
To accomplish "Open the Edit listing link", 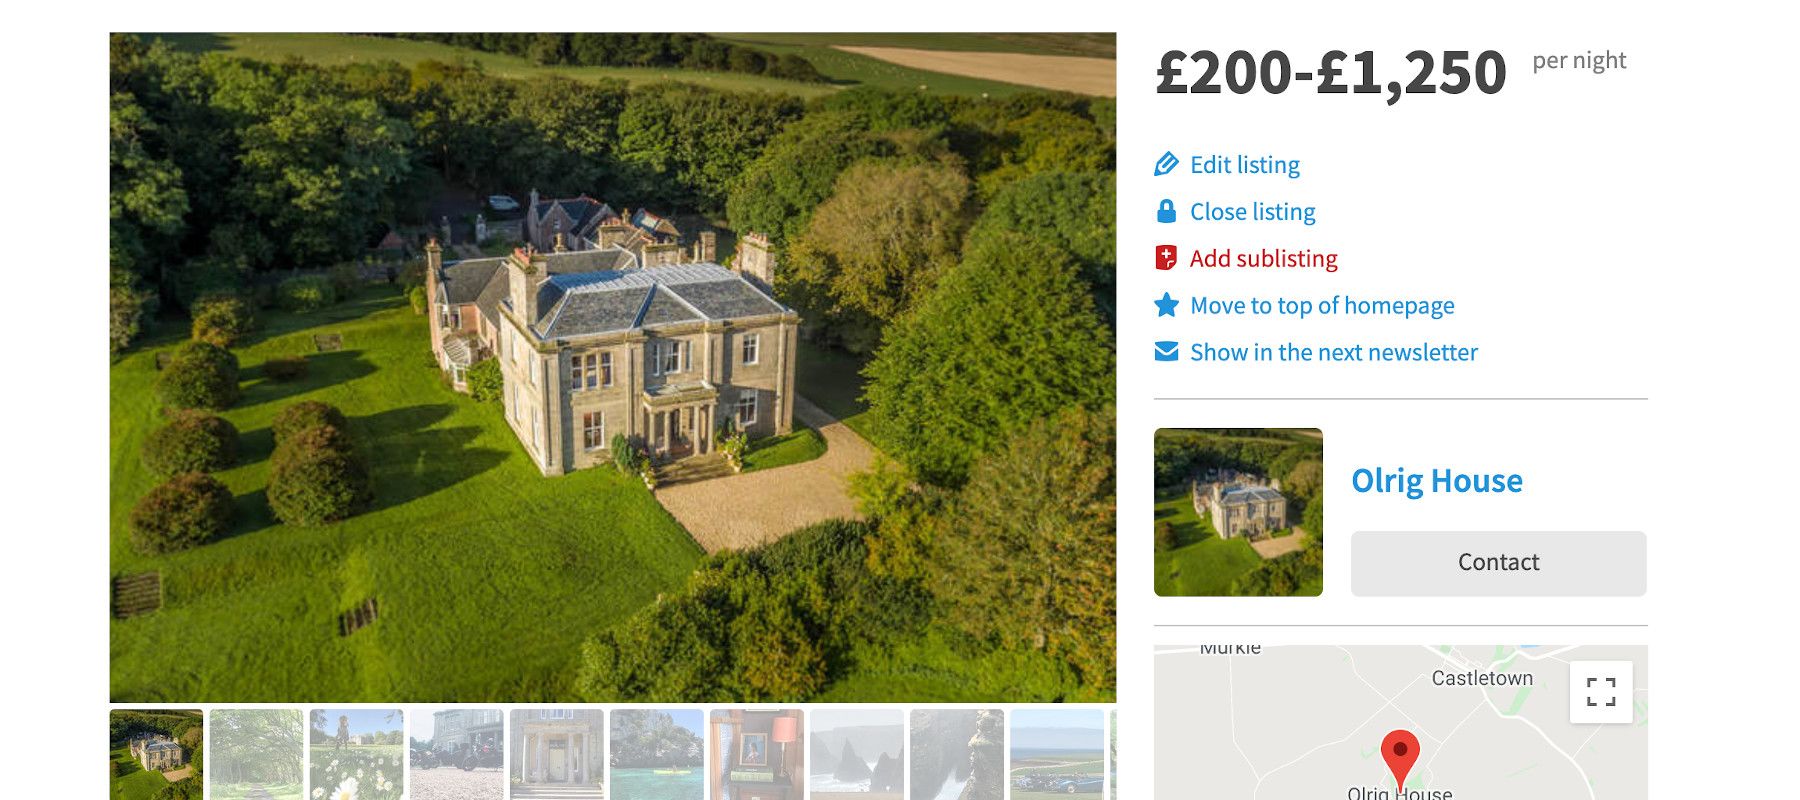I will point(1245,165).
